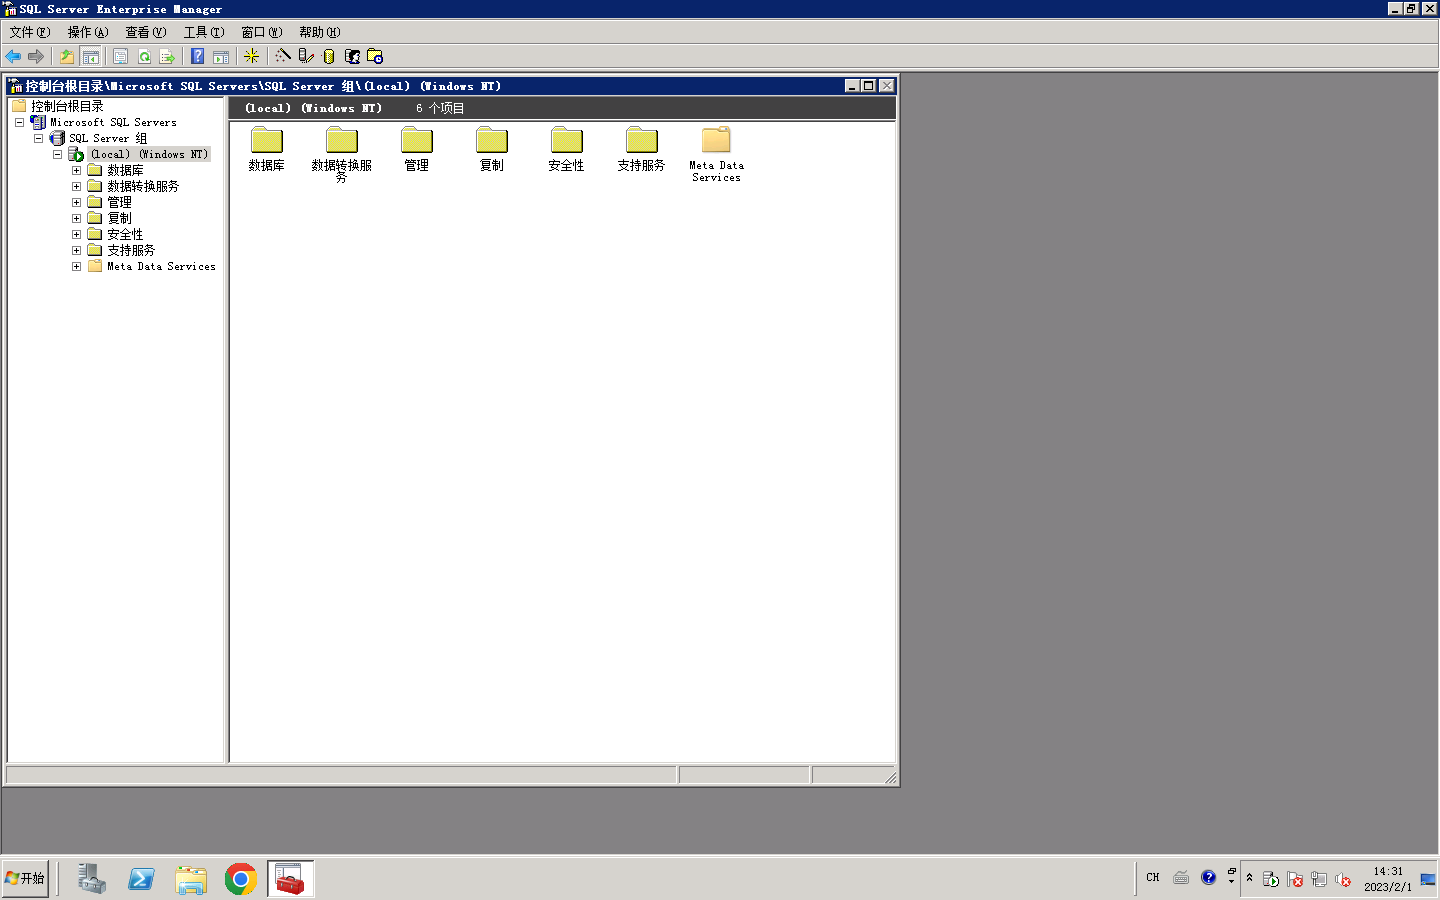Click show/hide action pane toolbar icon
This screenshot has height=900, width=1440.
pos(221,57)
